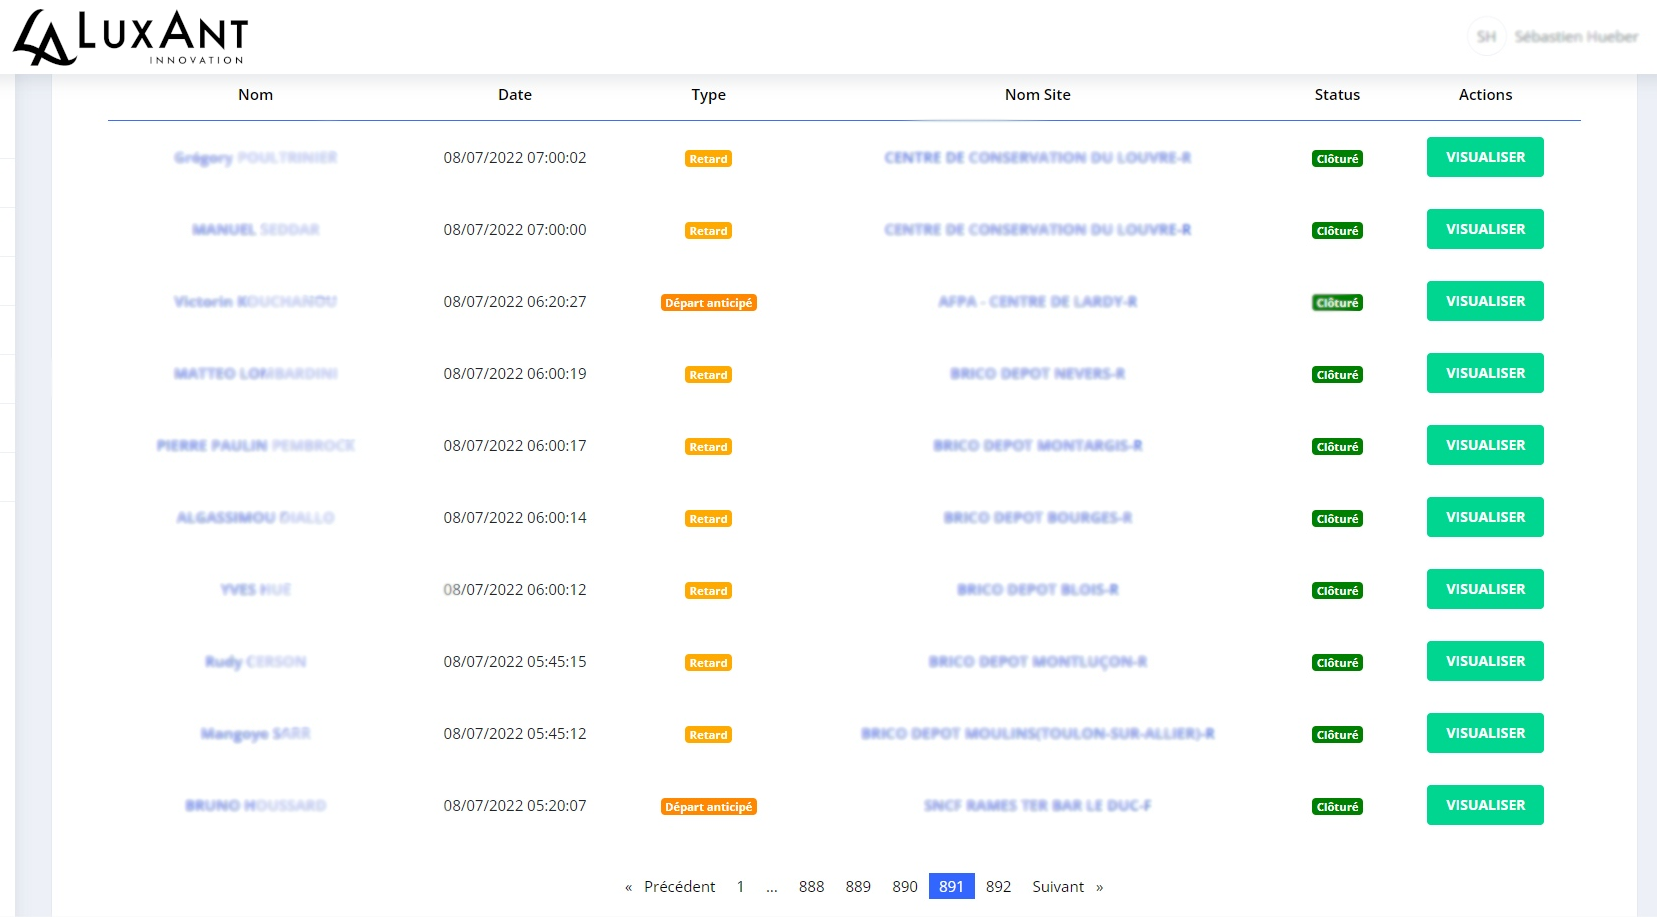The height and width of the screenshot is (918, 1657).
Task: Click the Départ anticipé badge at 06:20:27
Action: (708, 303)
